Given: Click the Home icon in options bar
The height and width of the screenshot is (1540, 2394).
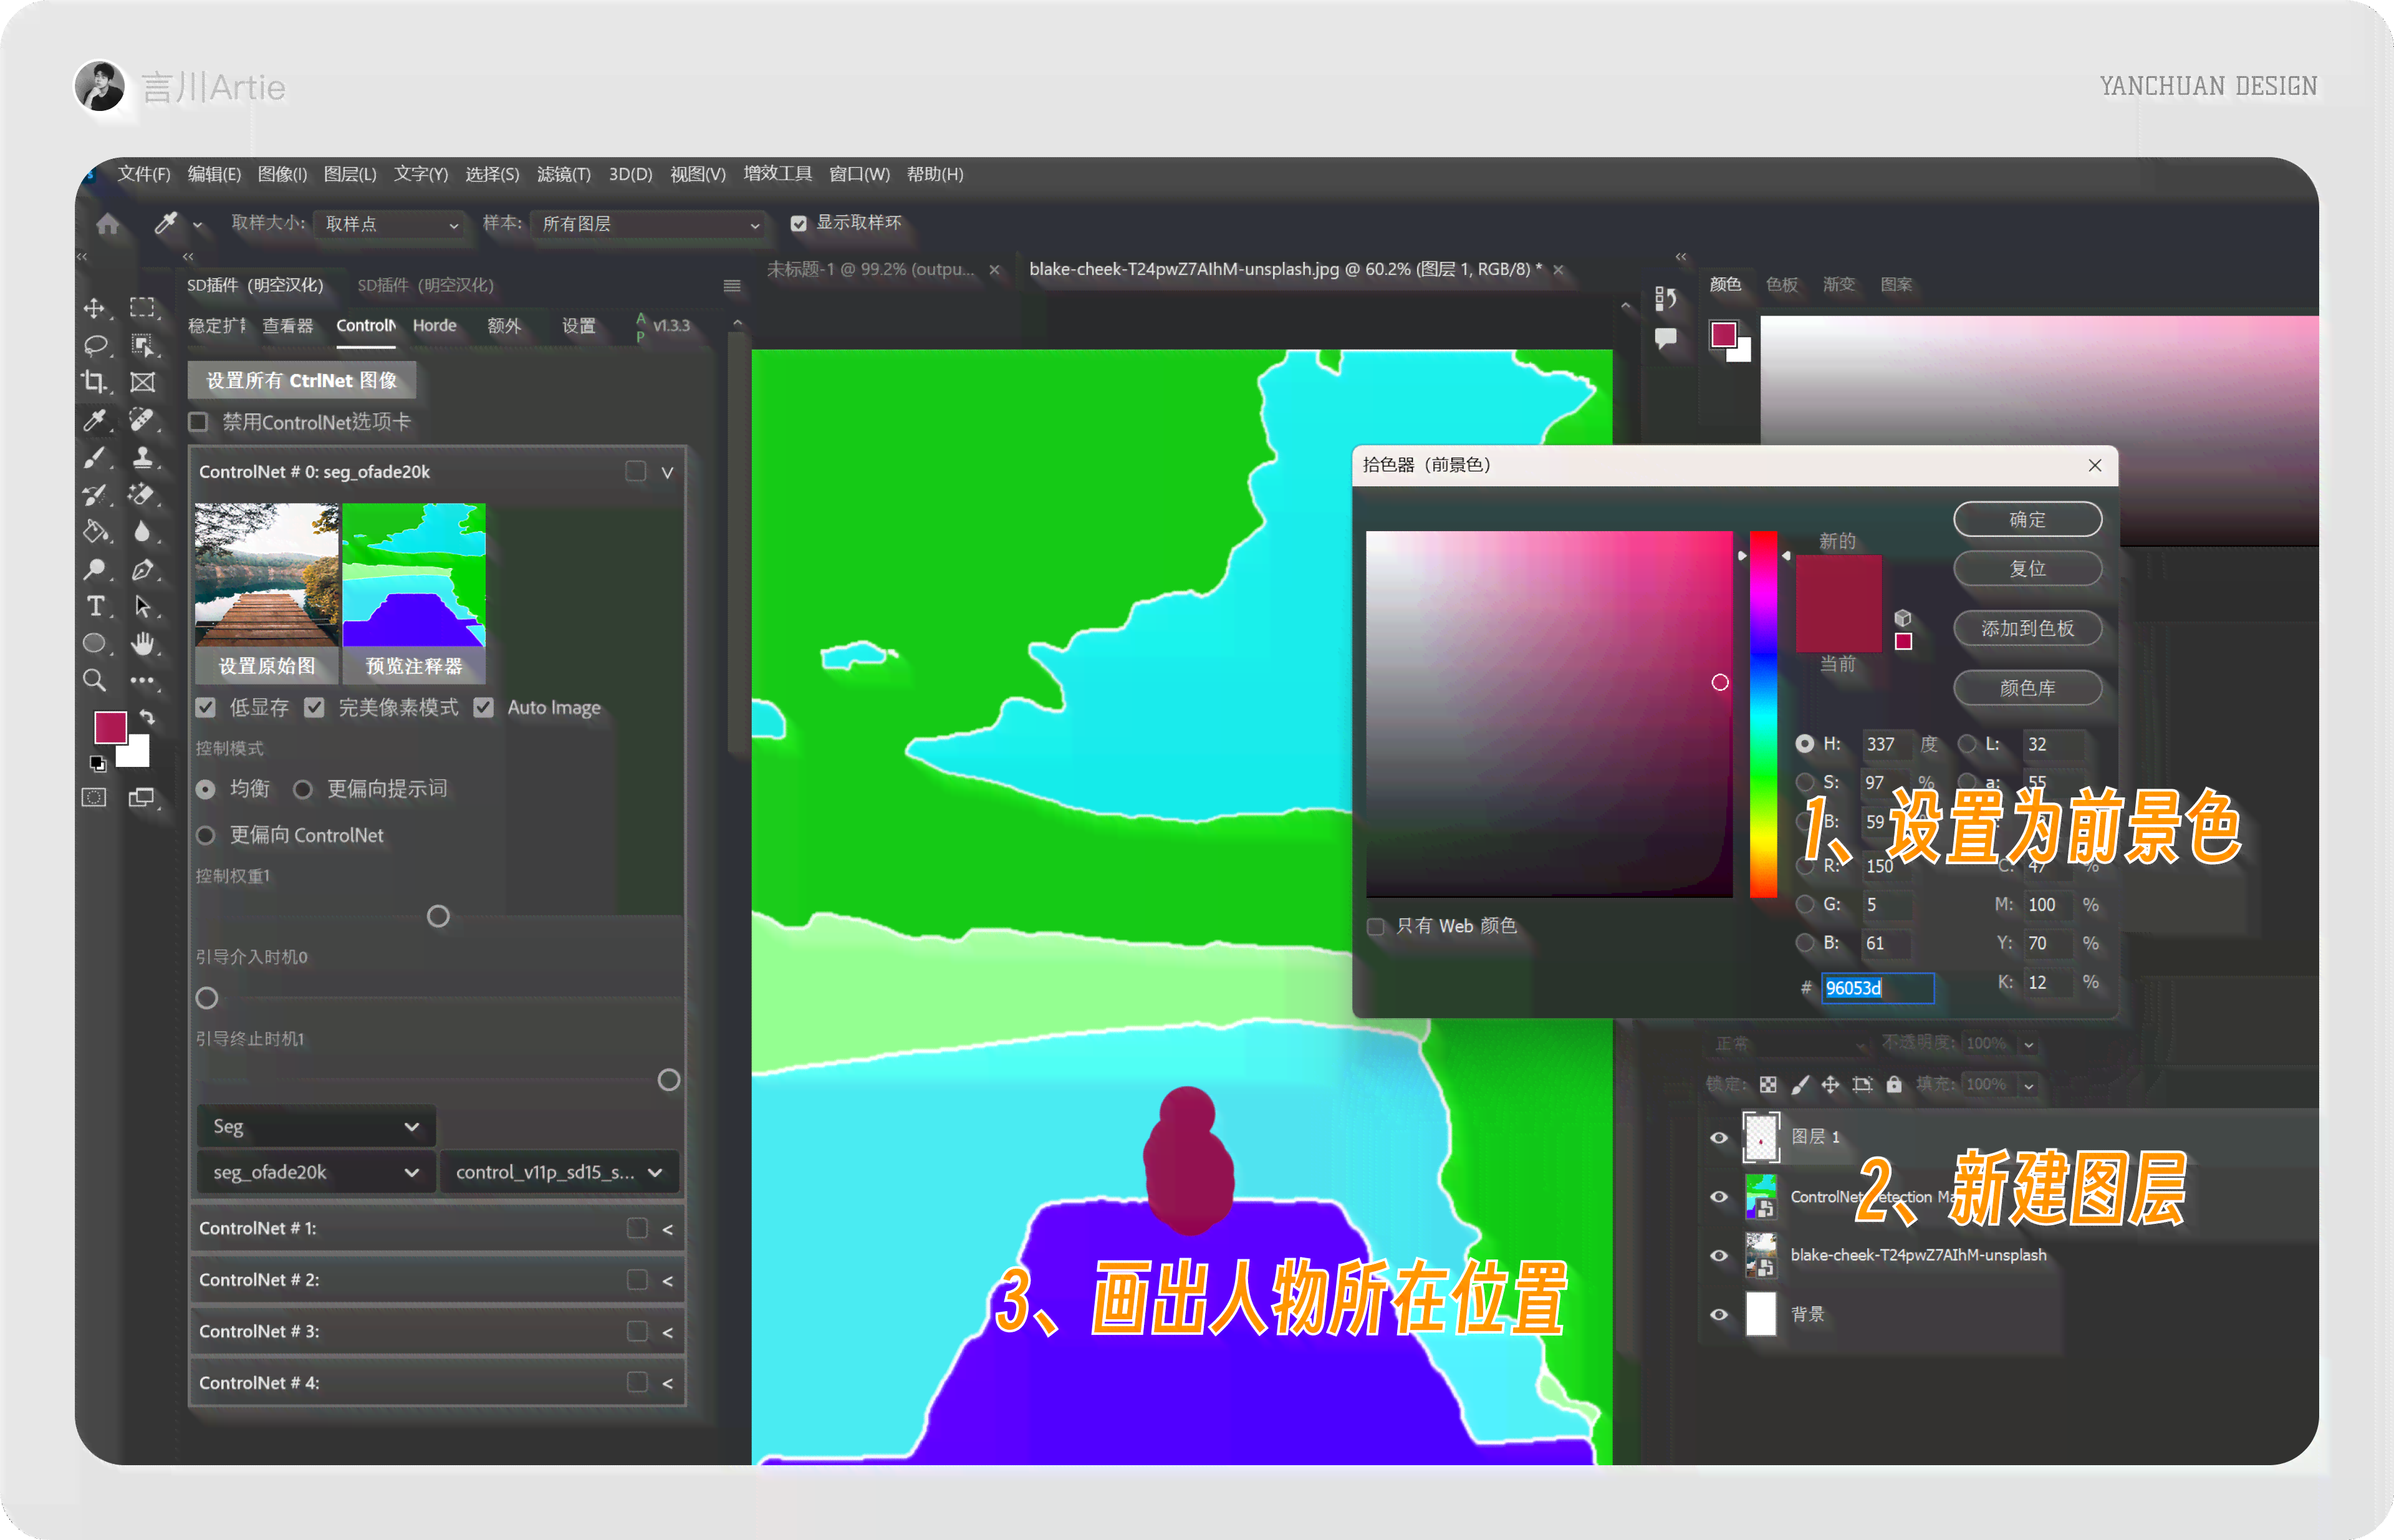Looking at the screenshot, I should coord(108,224).
